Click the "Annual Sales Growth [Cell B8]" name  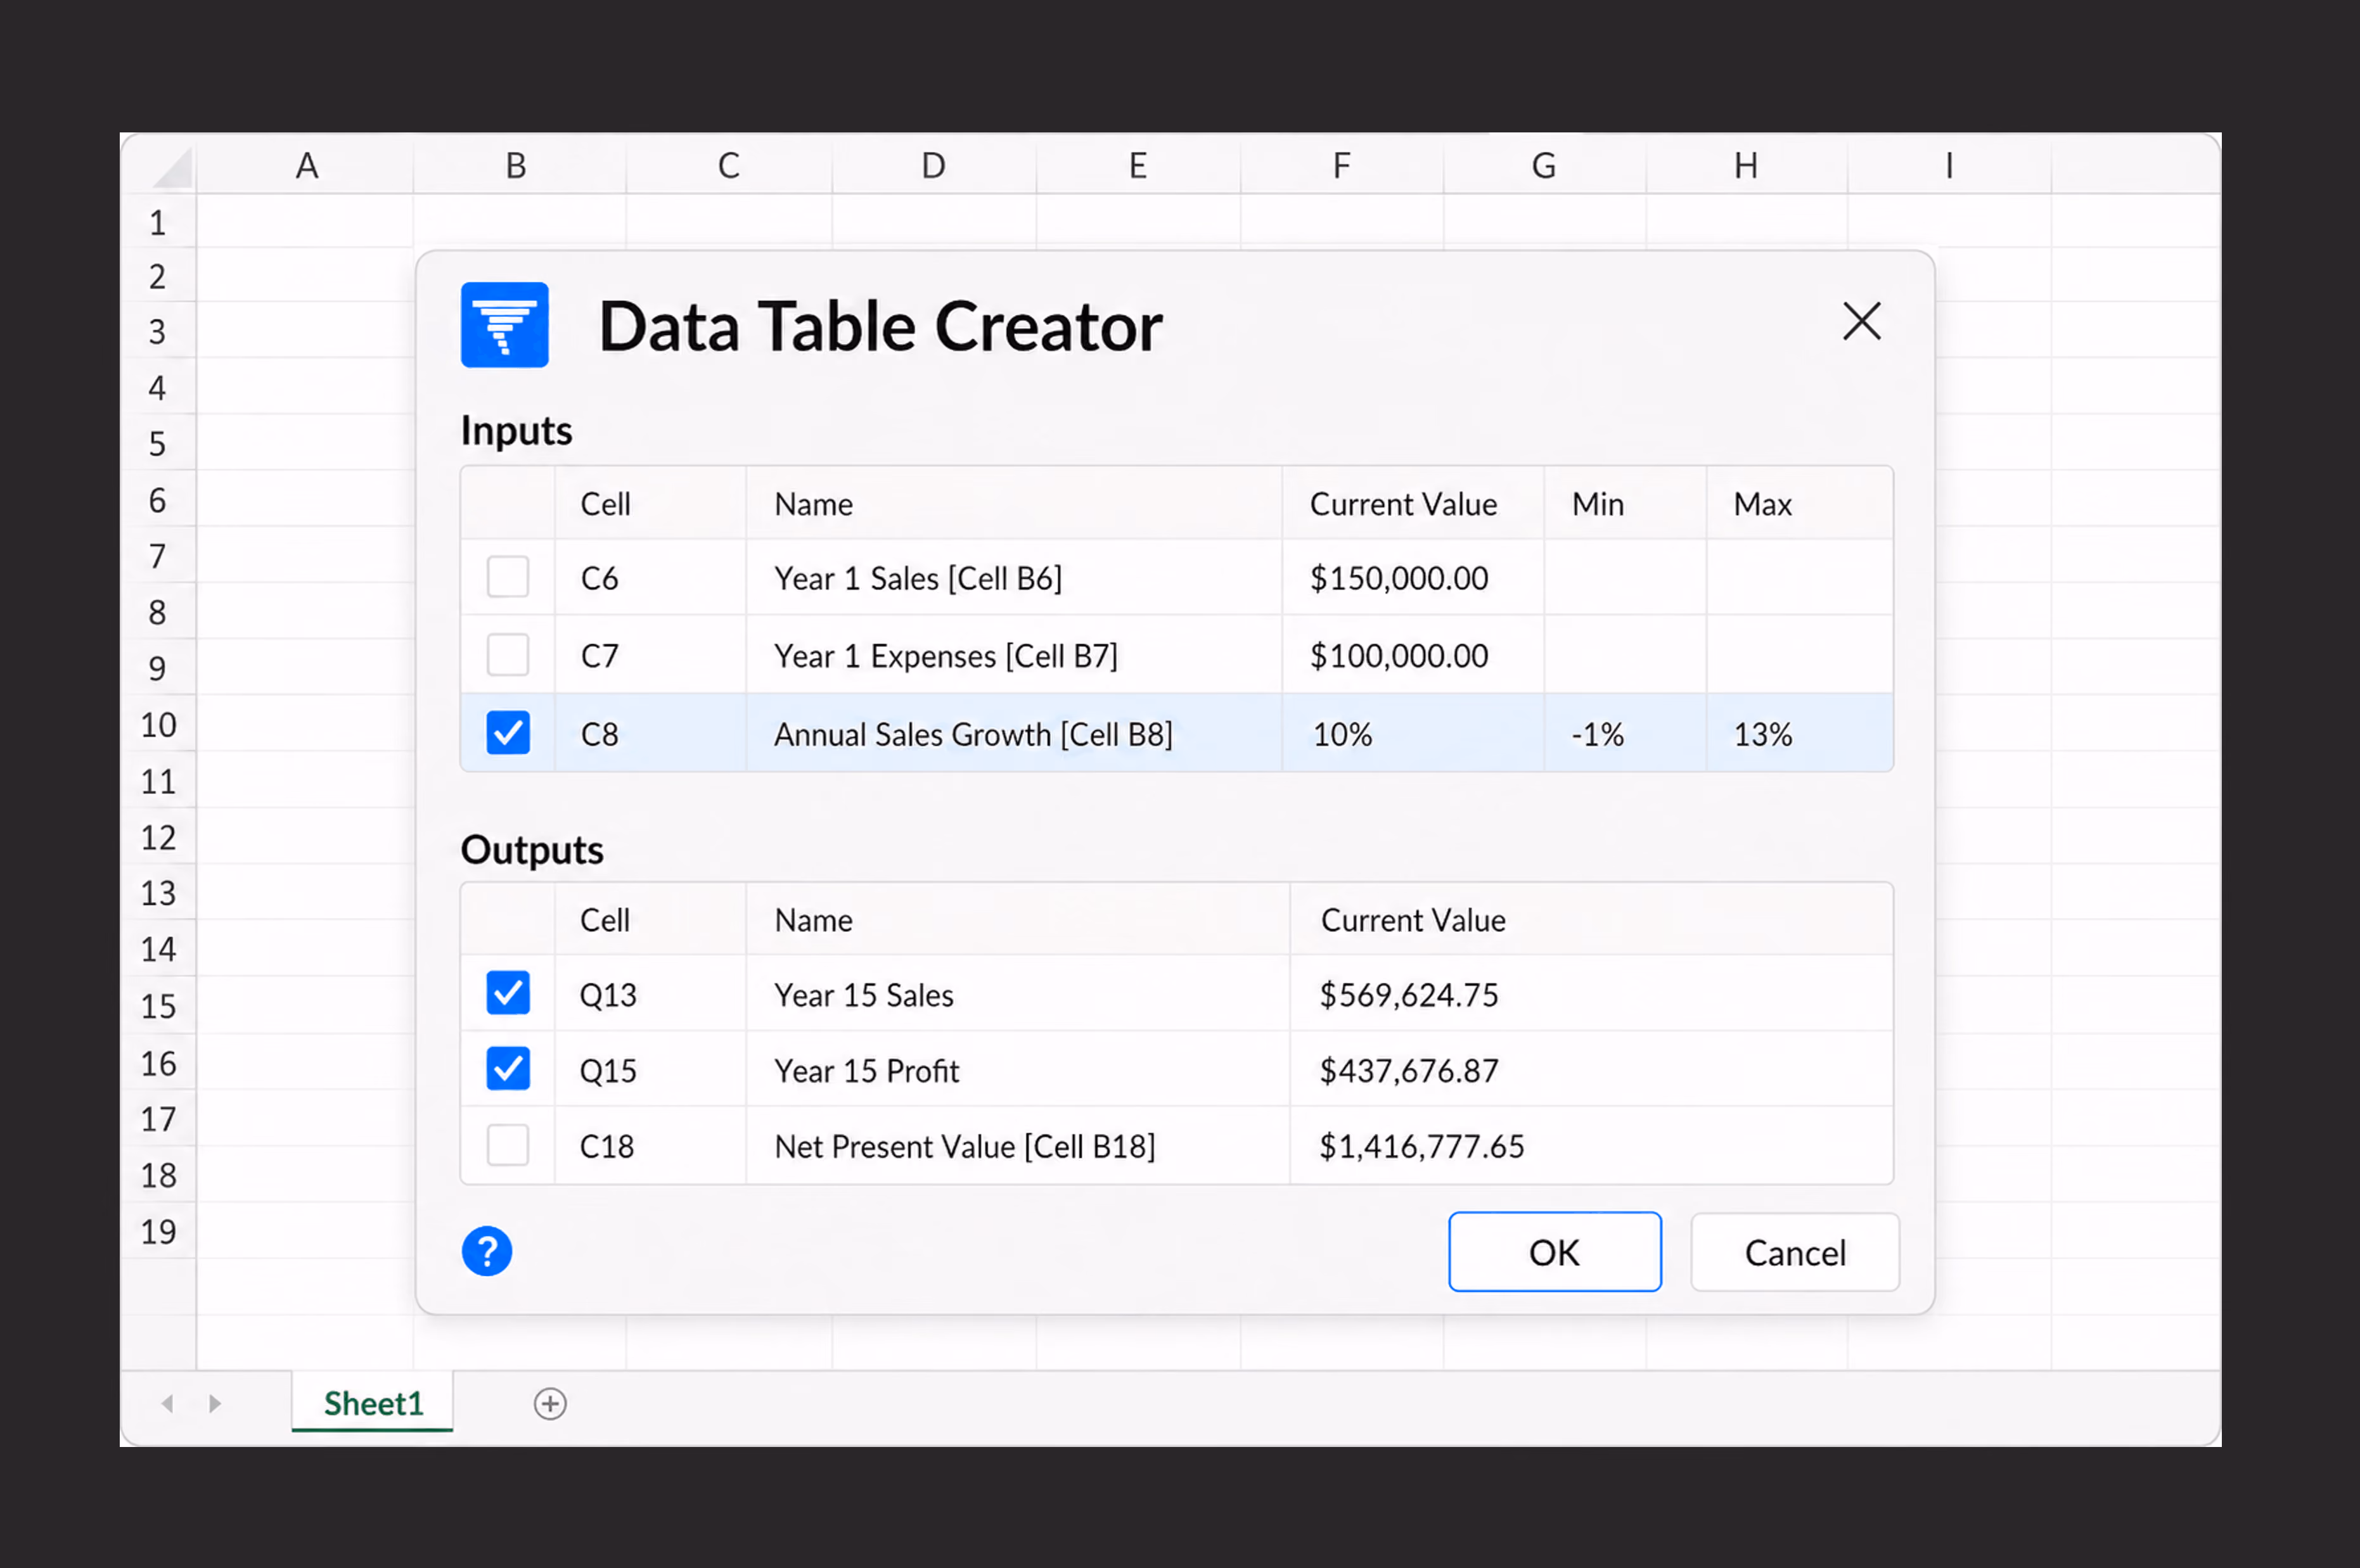coord(973,734)
